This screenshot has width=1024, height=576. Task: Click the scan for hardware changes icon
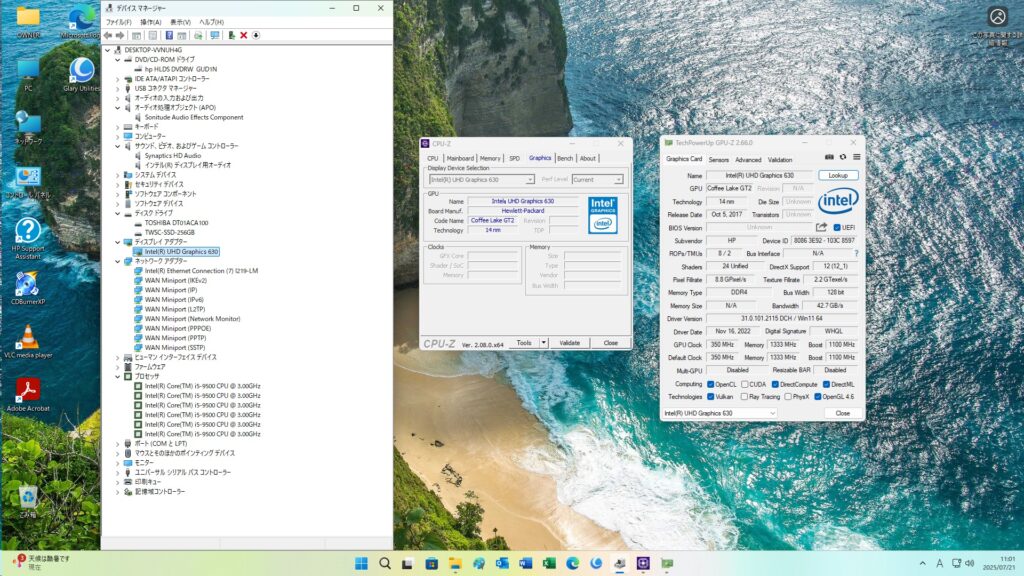tap(214, 35)
